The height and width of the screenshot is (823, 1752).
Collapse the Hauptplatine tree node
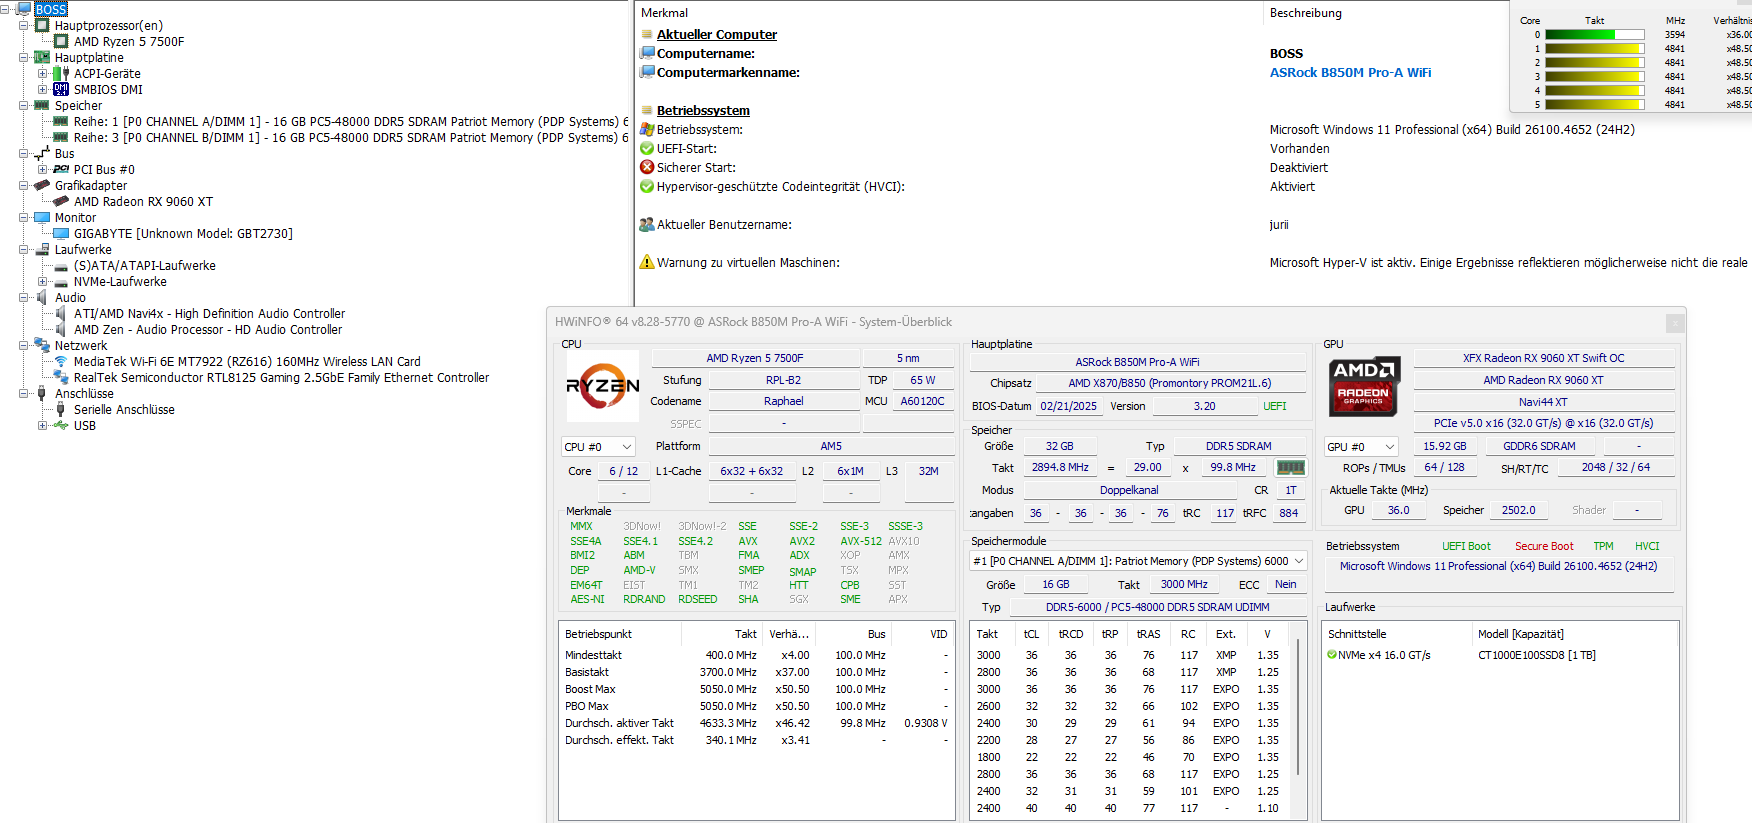[23, 57]
